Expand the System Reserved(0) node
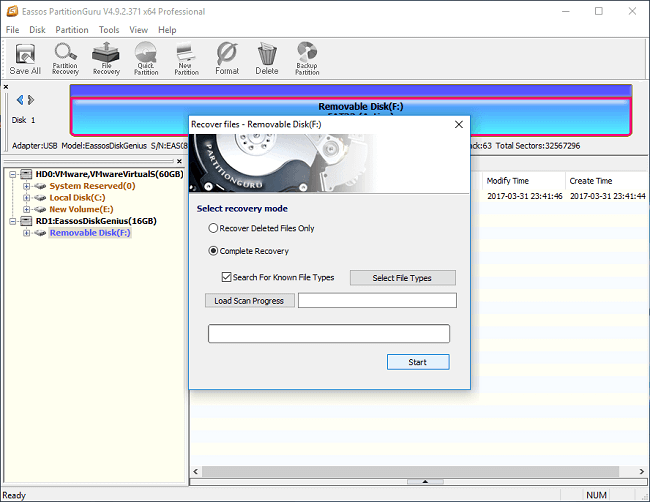The image size is (650, 502). [27, 186]
